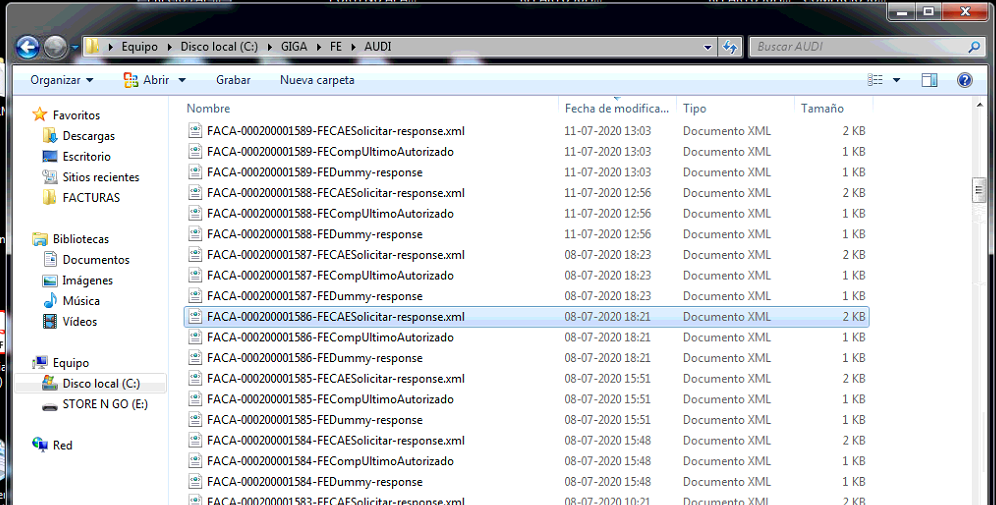Viewport: 996px width, 505px height.
Task: Expand the Abrir dropdown arrow
Action: (x=182, y=80)
